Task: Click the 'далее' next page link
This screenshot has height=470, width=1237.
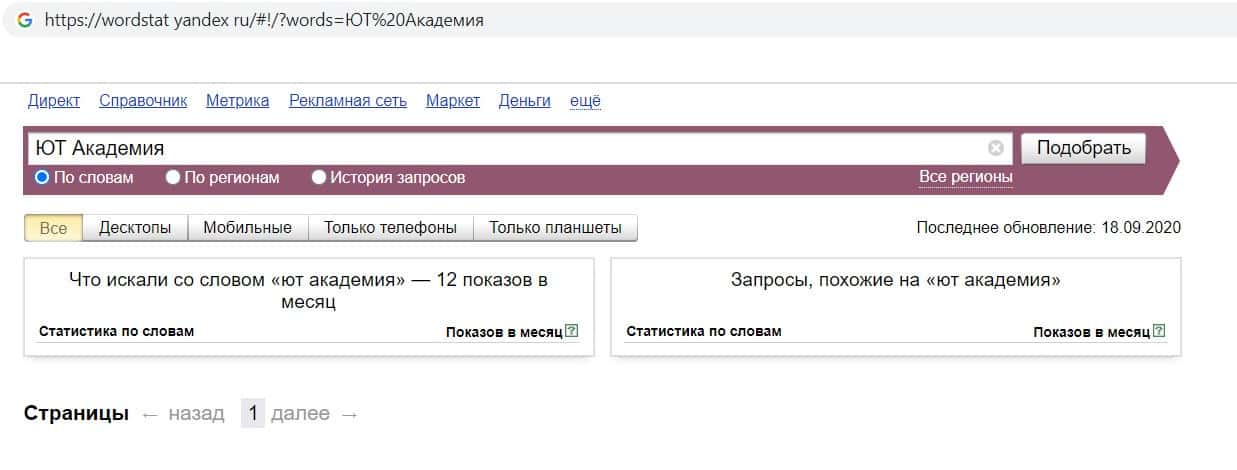Action: pos(300,414)
